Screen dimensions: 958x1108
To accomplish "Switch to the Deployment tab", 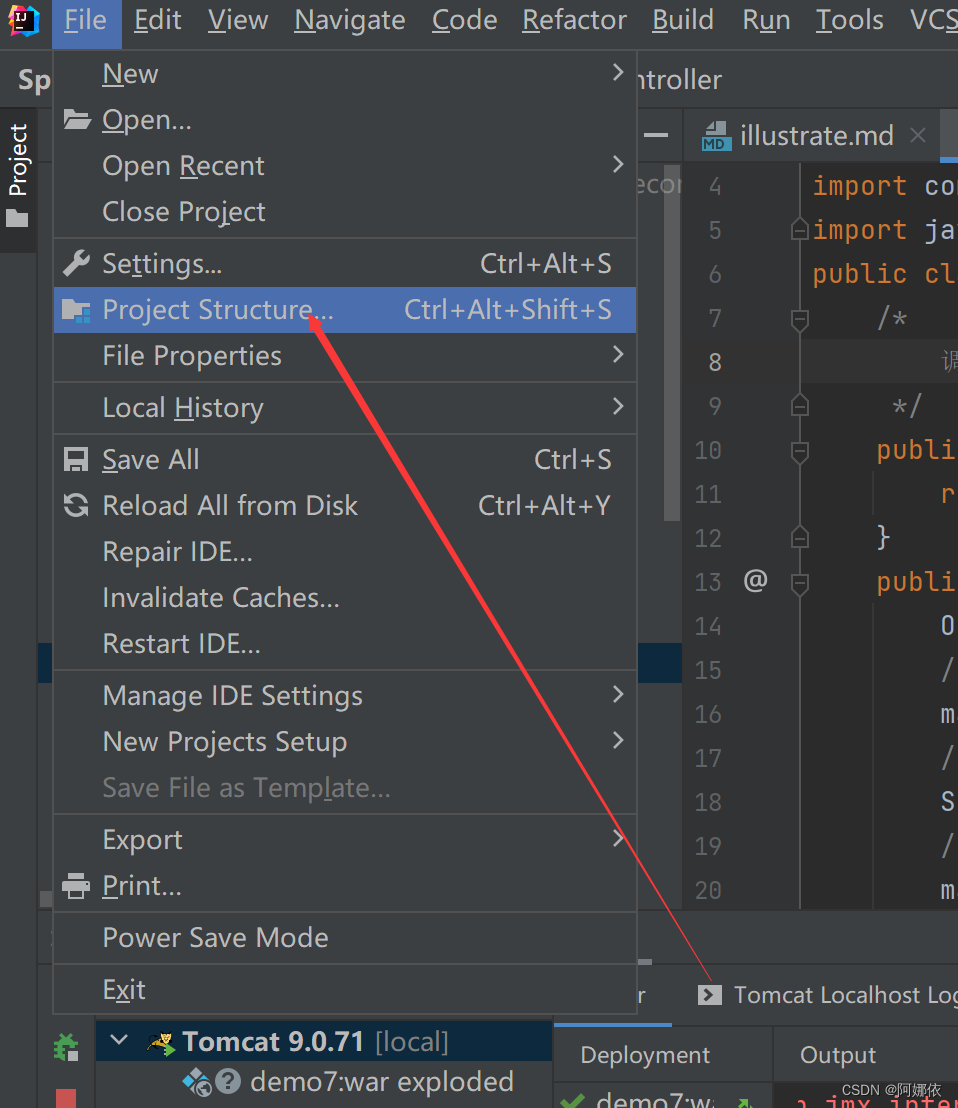I will click(x=645, y=1055).
